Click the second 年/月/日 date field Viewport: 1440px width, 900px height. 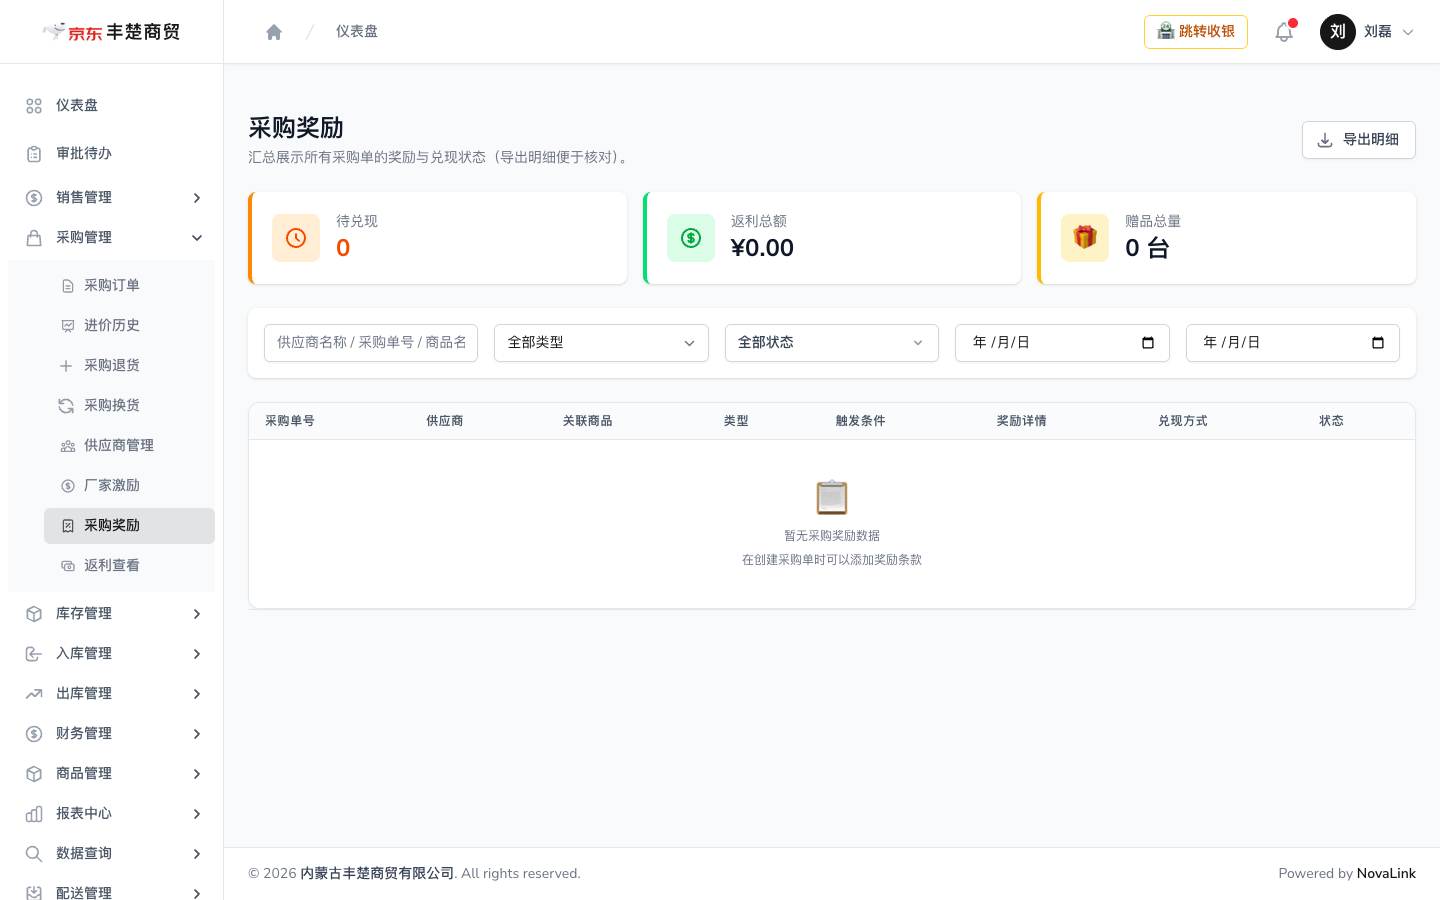coord(1293,343)
